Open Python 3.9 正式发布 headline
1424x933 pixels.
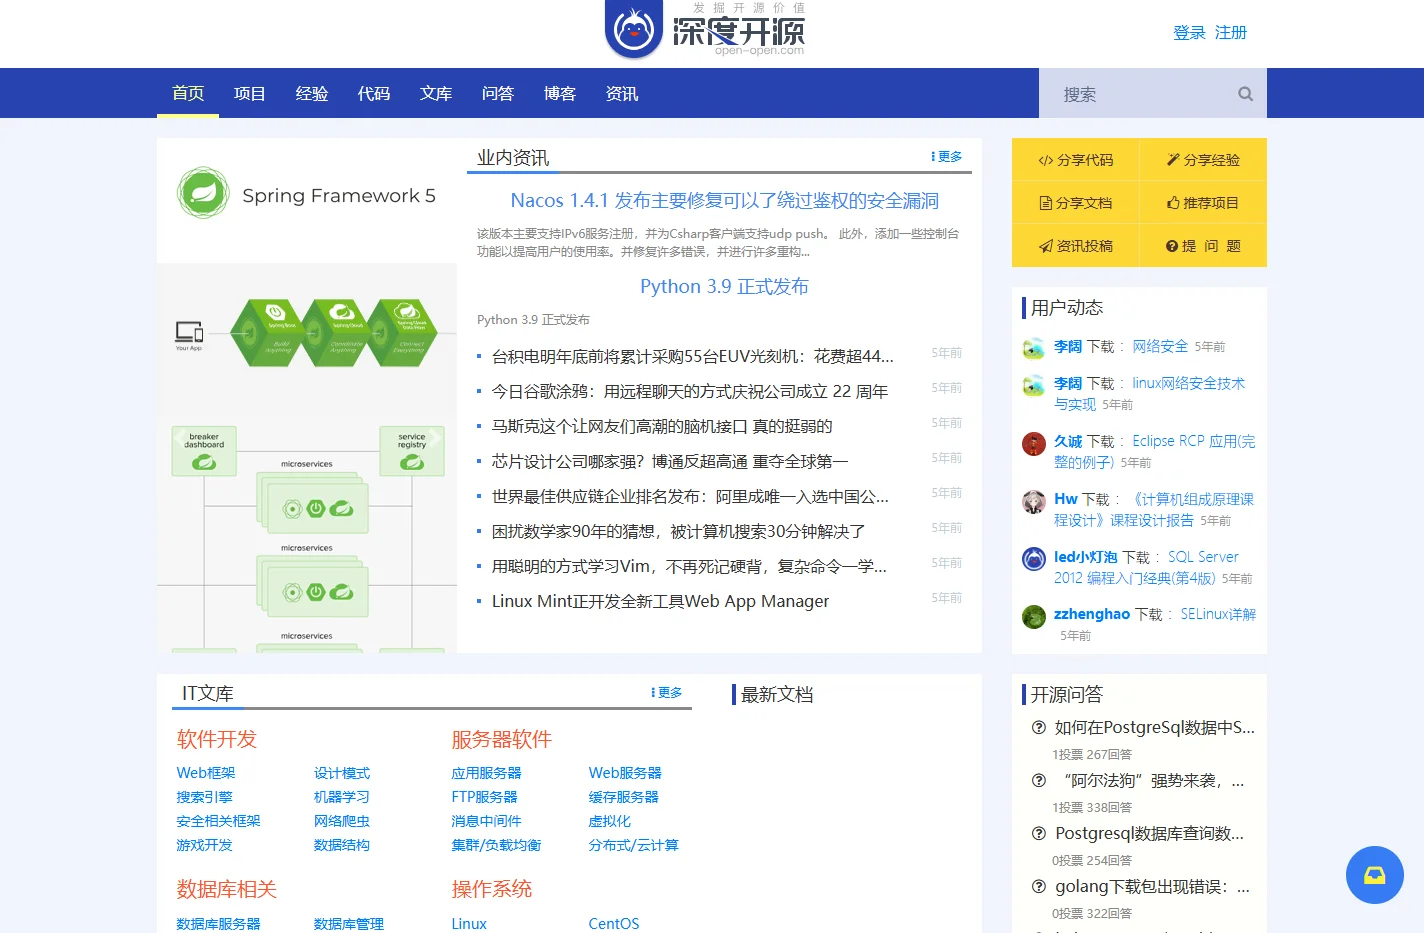pos(724,287)
